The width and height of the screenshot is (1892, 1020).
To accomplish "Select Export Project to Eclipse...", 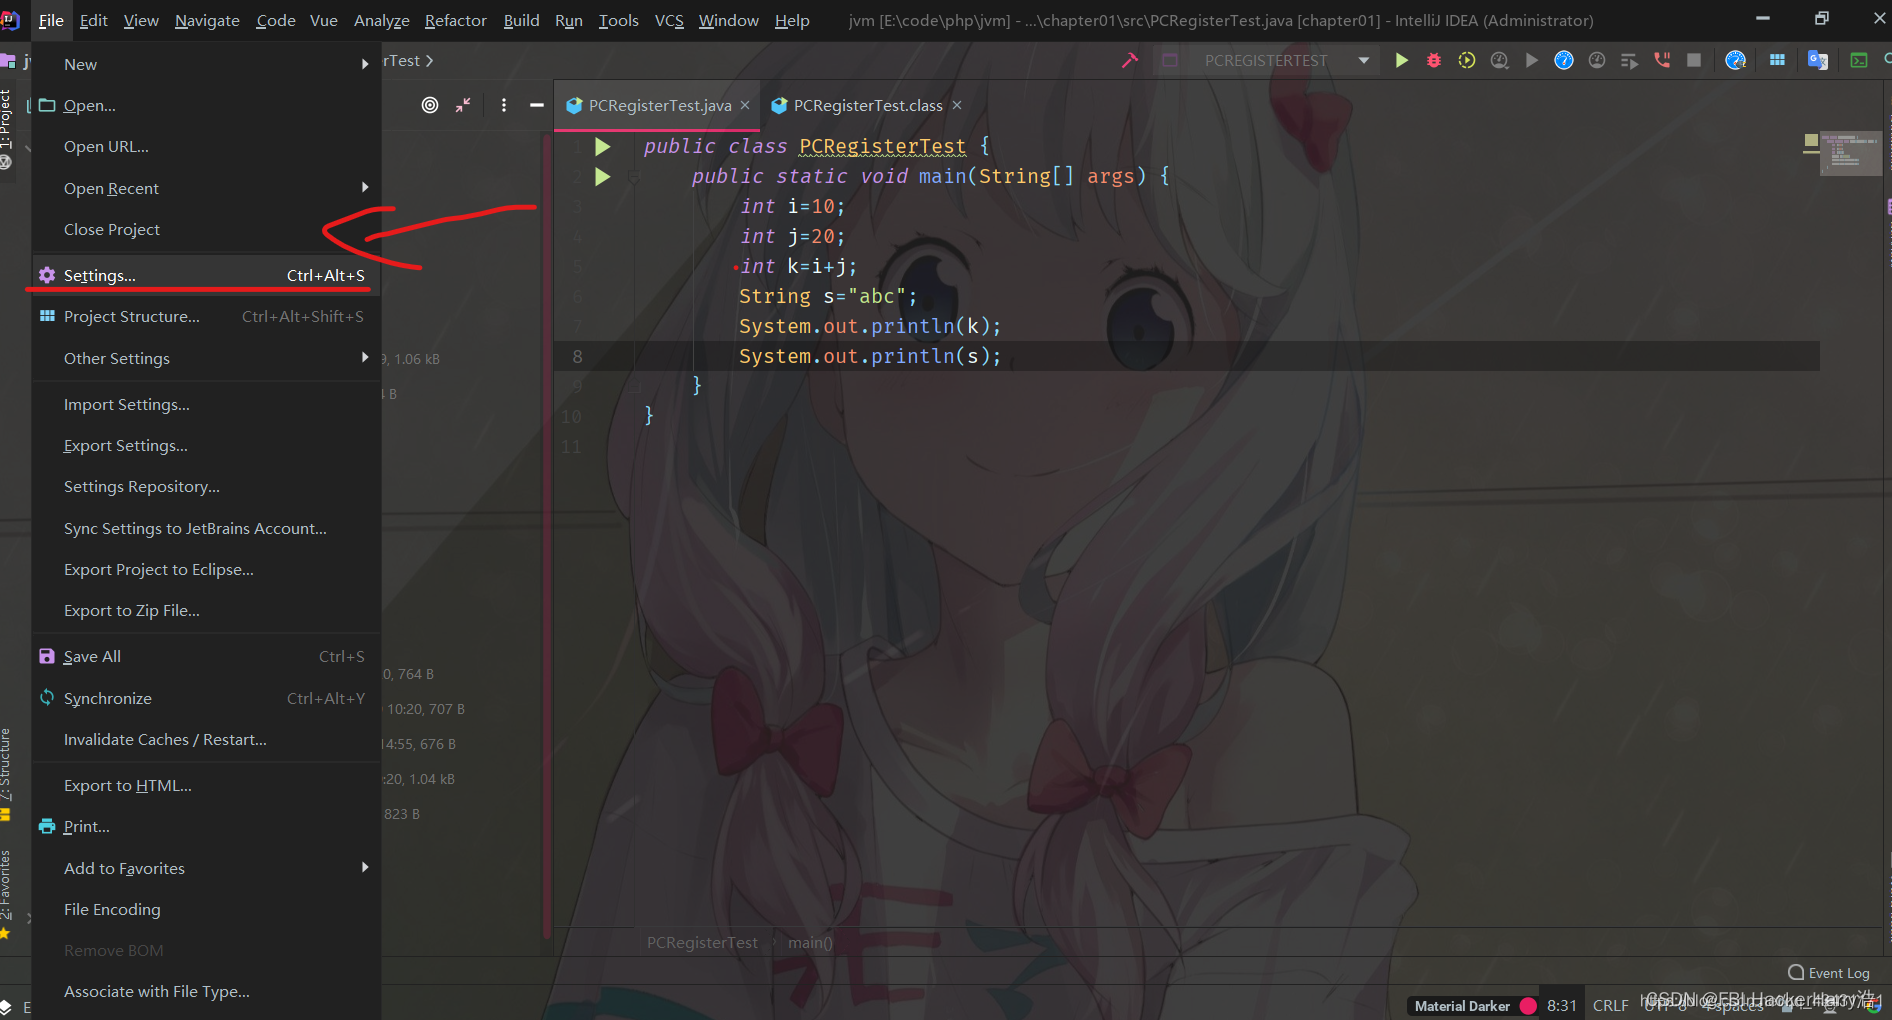I will (x=206, y=569).
